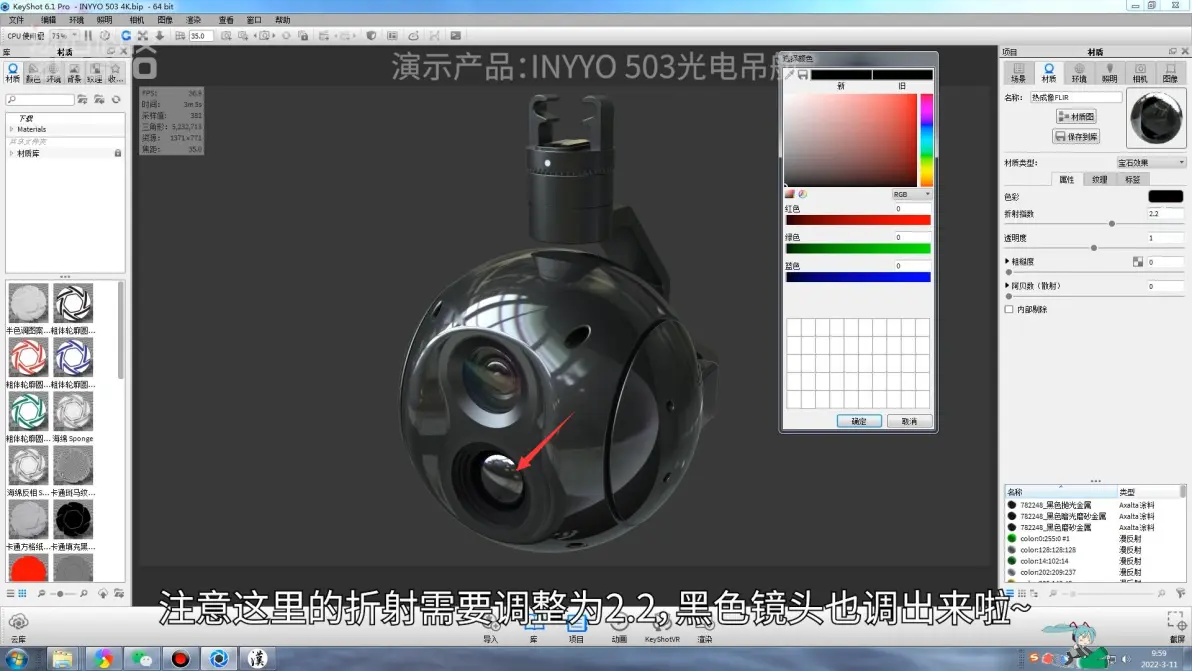The width and height of the screenshot is (1192, 671).
Task: Click the save swatch icon in color picker
Action: click(x=803, y=74)
